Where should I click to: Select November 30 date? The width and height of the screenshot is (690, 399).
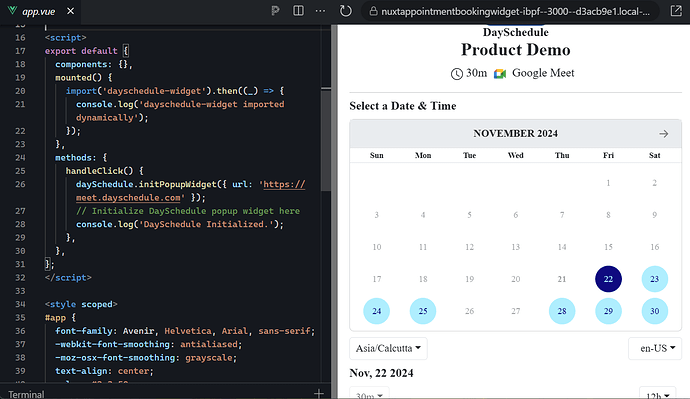pos(654,311)
